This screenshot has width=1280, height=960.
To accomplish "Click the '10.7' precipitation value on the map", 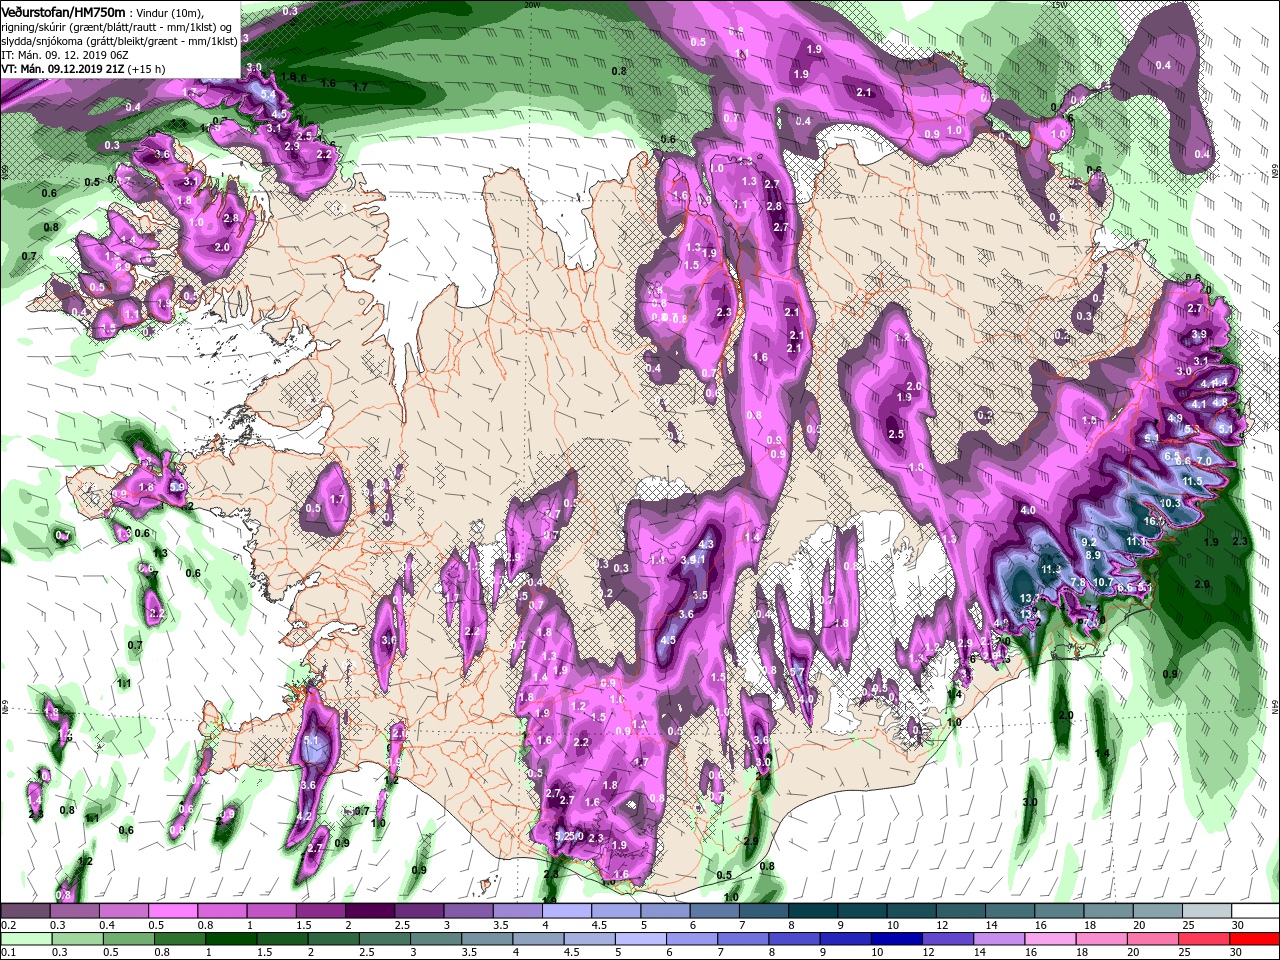I will coord(1103,582).
